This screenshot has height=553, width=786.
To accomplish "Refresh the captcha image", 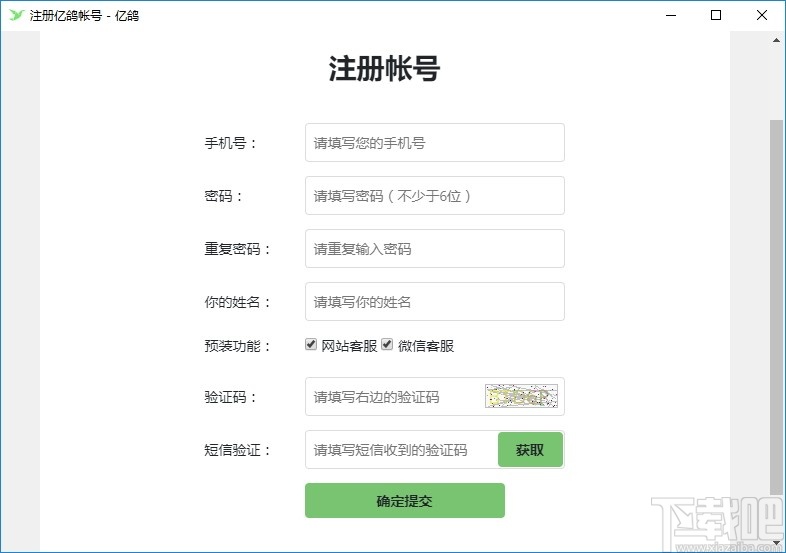I will click(x=520, y=397).
